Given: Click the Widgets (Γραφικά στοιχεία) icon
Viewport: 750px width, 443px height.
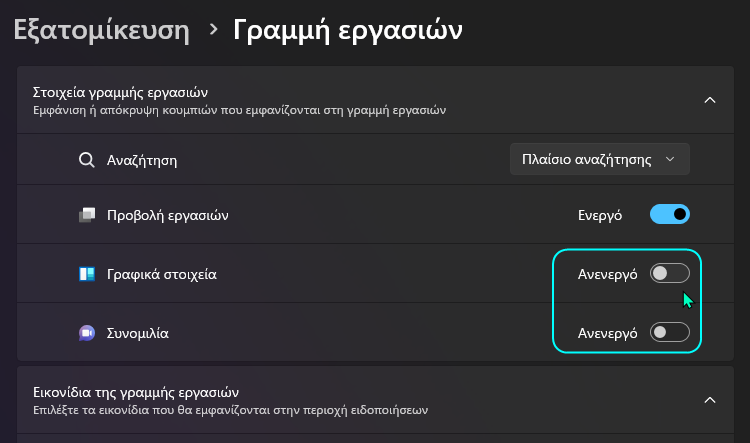Looking at the screenshot, I should point(87,274).
